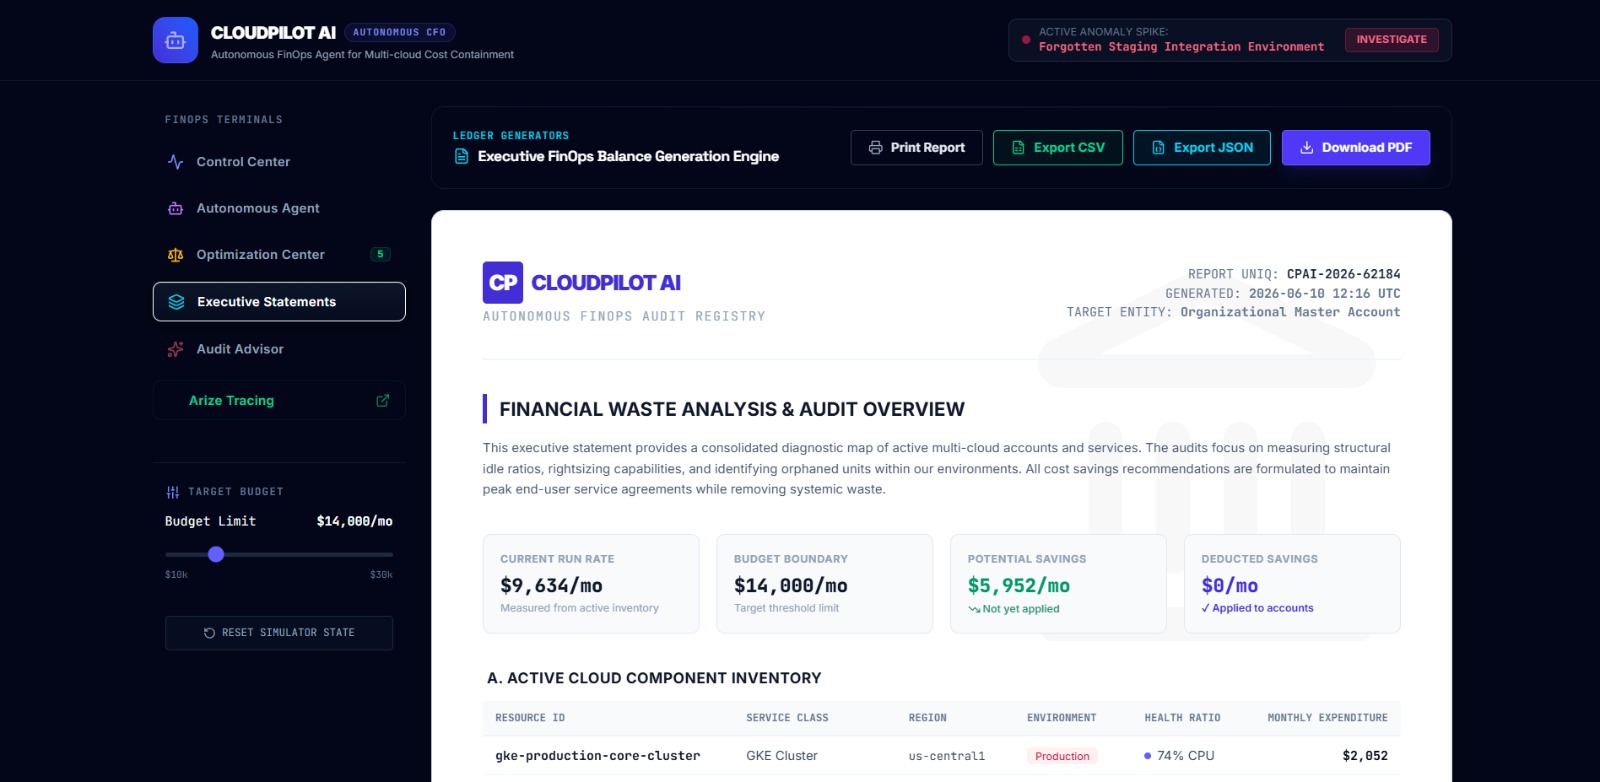The width and height of the screenshot is (1600, 782).
Task: Click the document icon beside Executive FinOps title
Action: click(461, 156)
